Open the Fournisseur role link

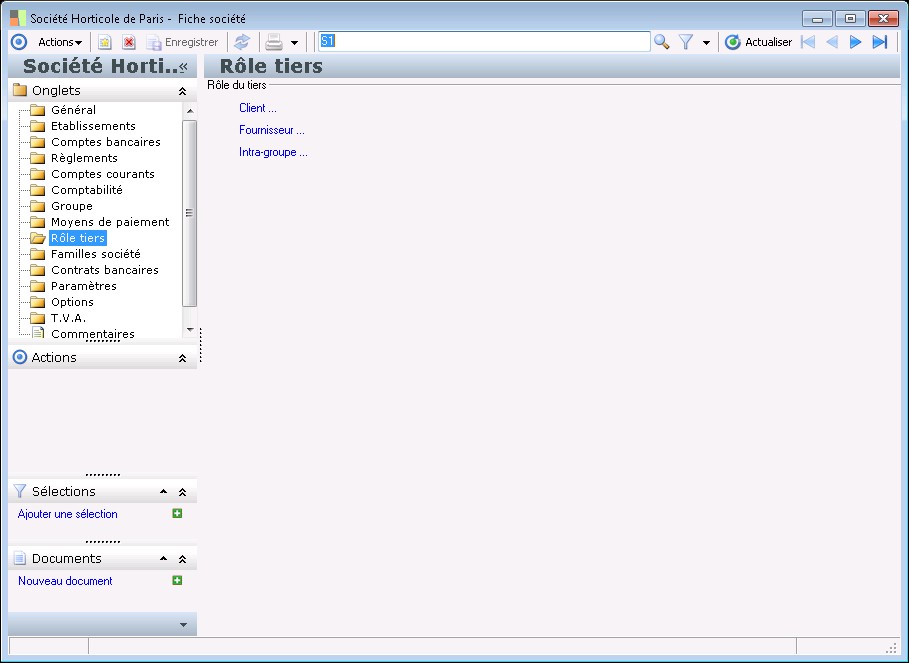(271, 130)
